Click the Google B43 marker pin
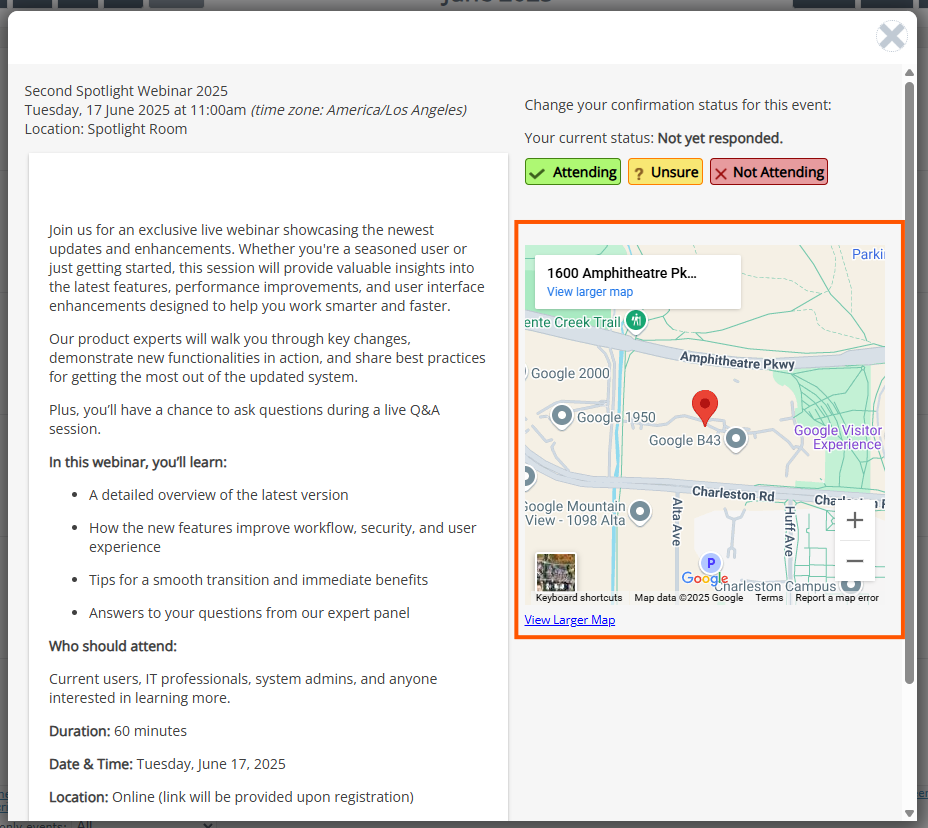The width and height of the screenshot is (928, 828). (737, 438)
